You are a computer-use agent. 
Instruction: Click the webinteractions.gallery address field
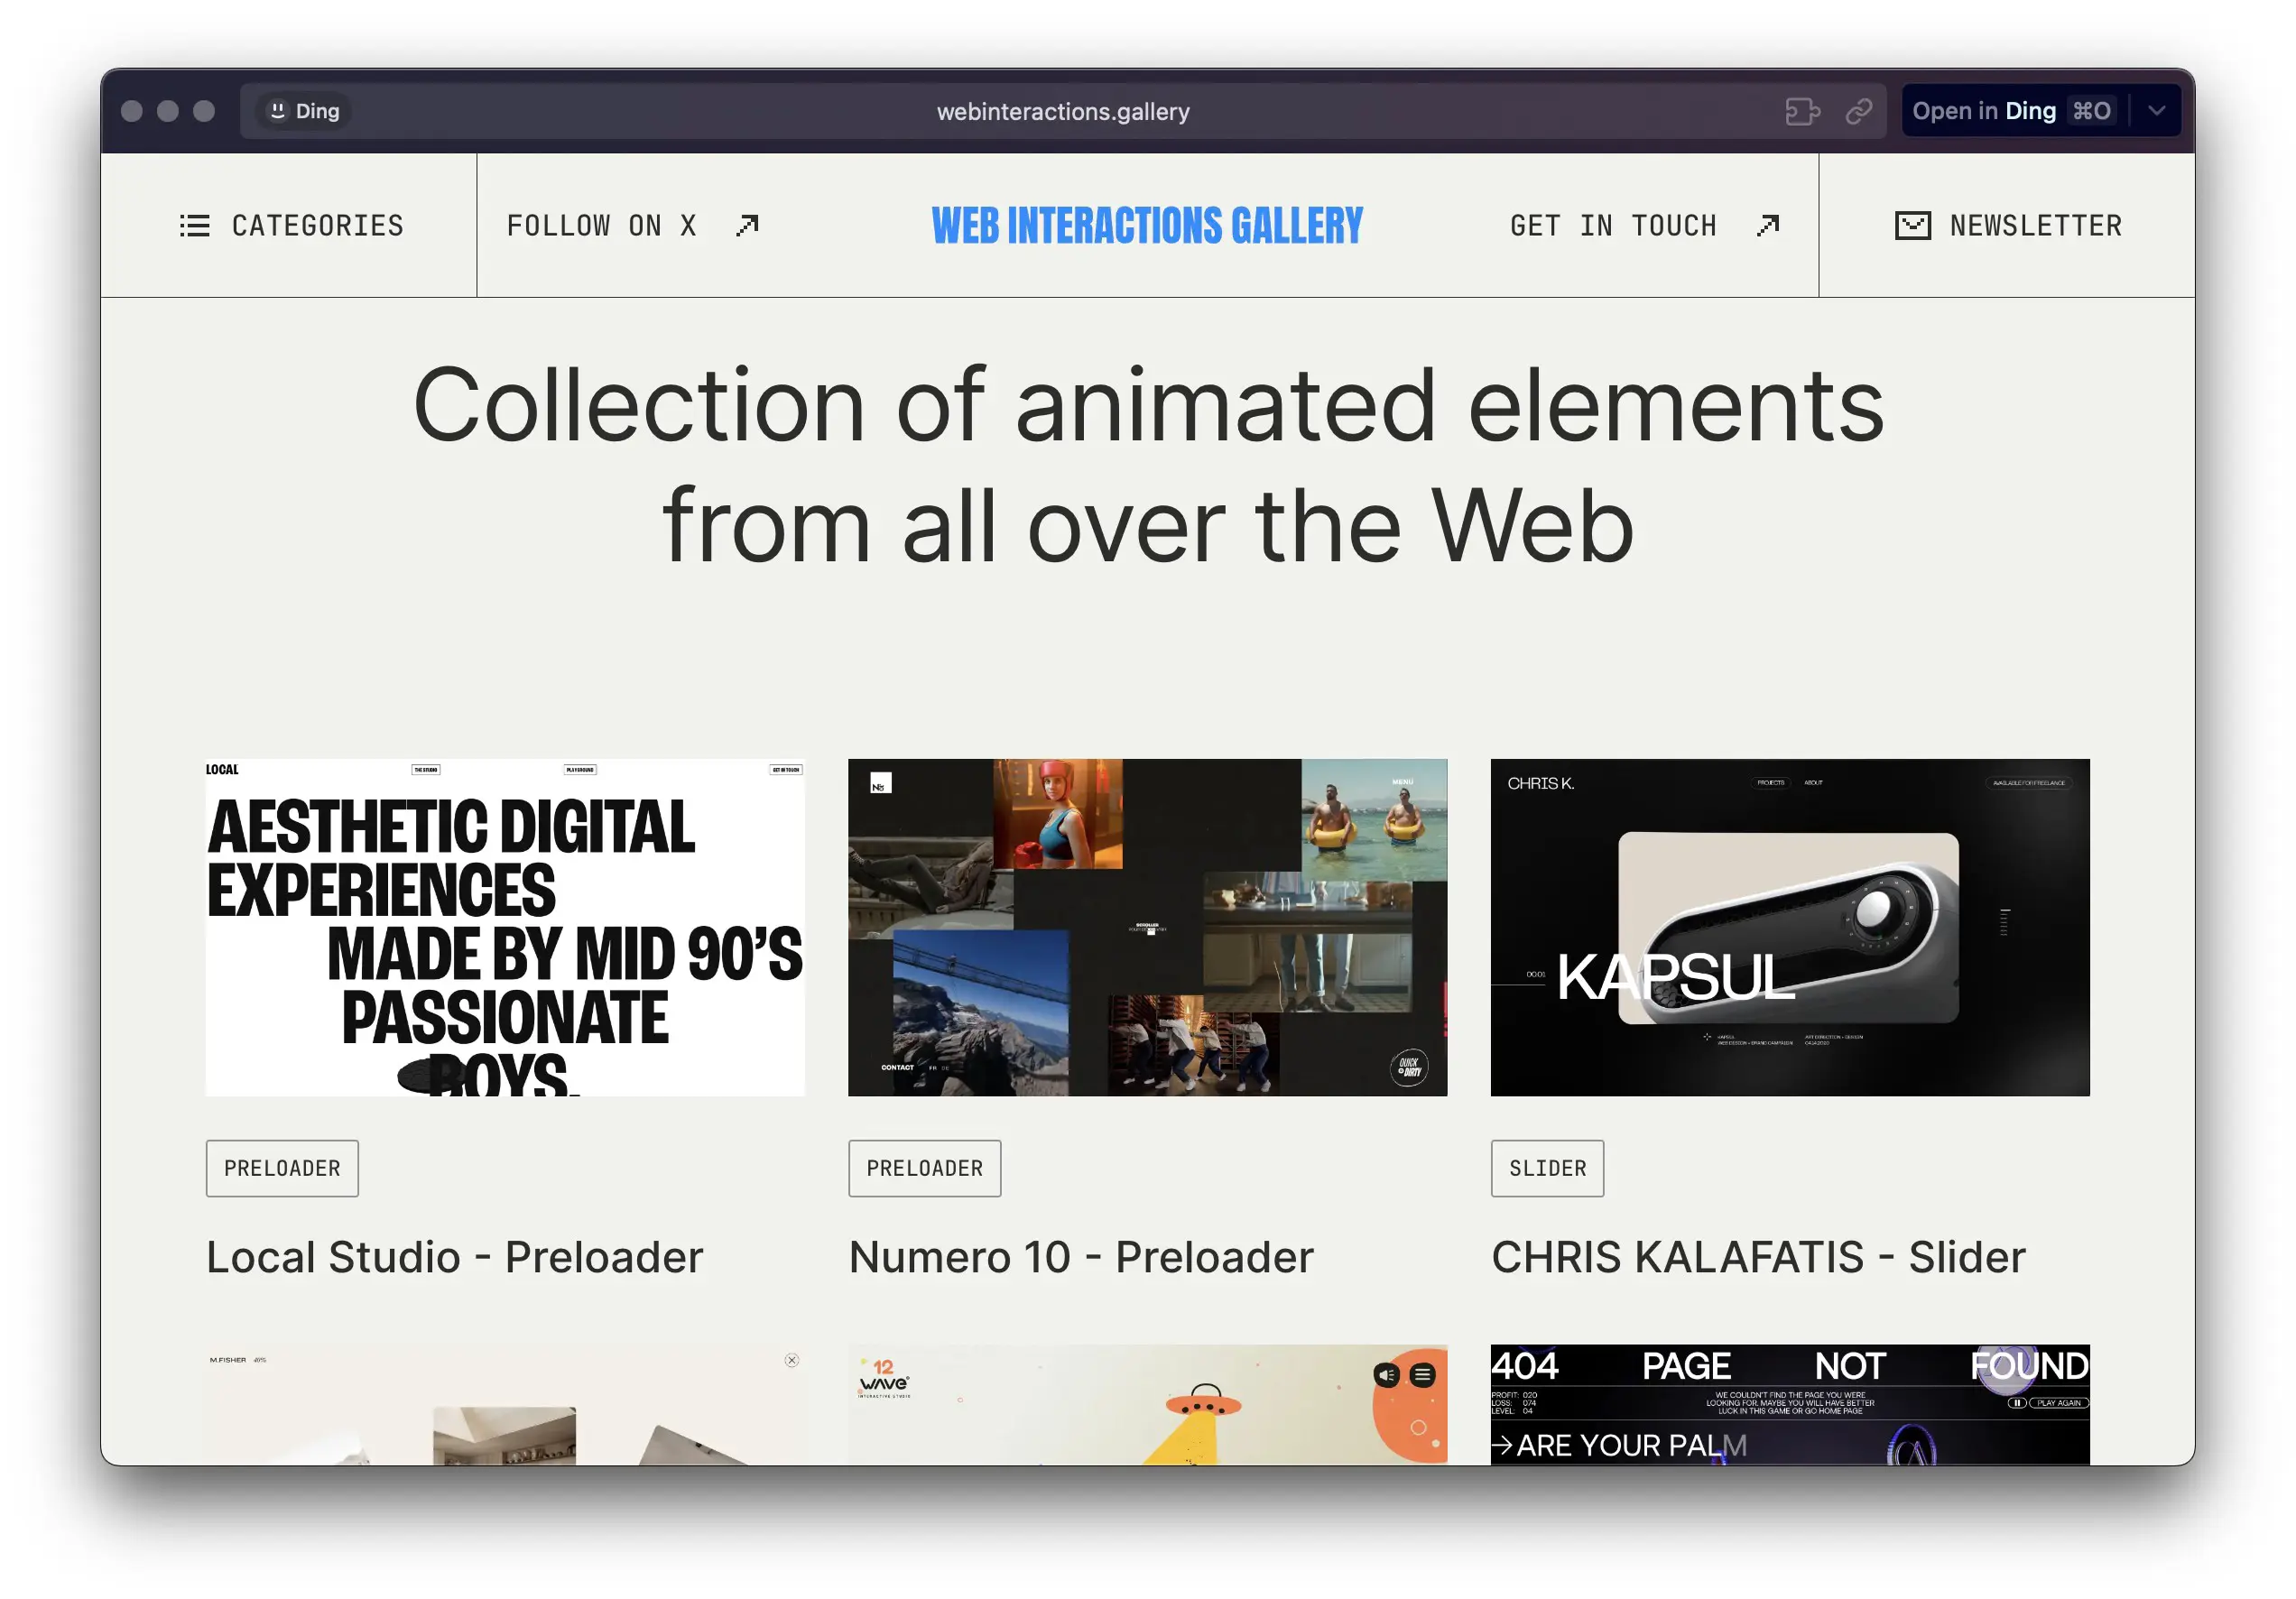point(1063,111)
